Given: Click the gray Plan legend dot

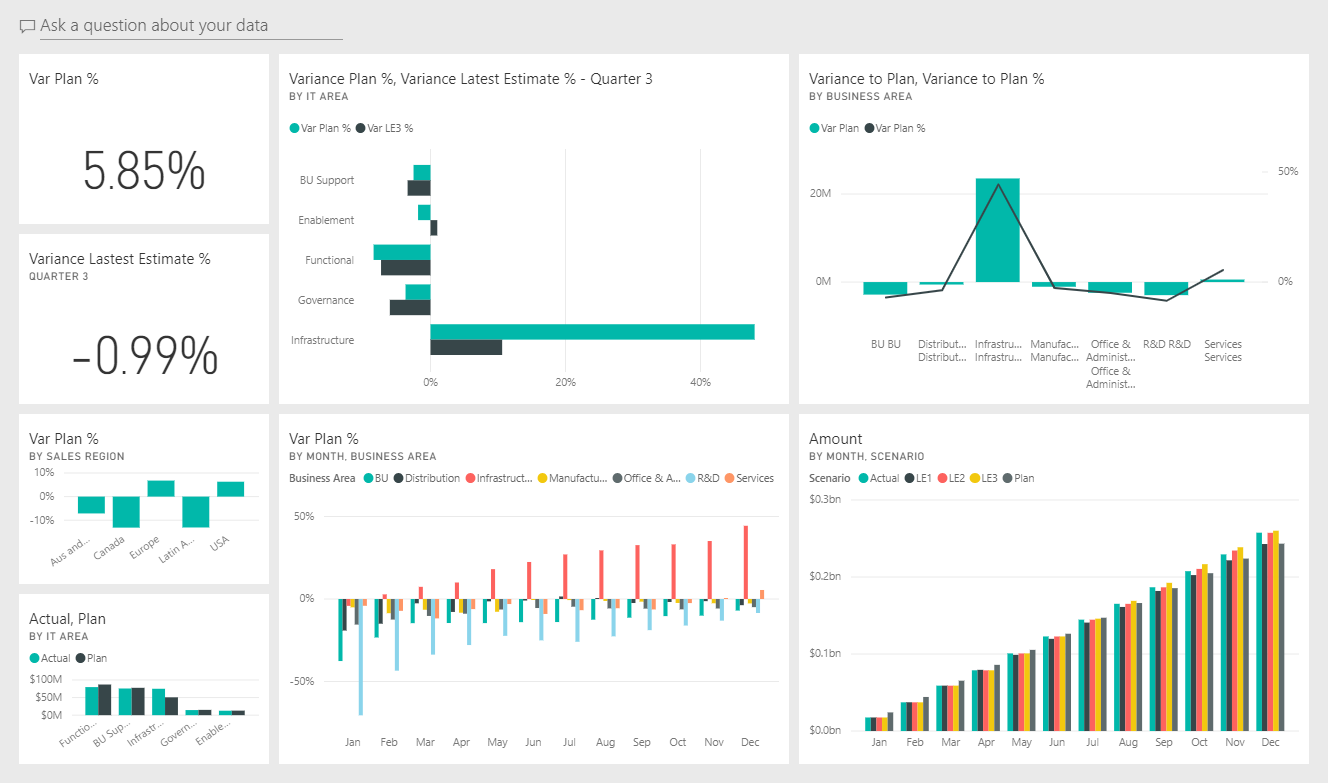Looking at the screenshot, I should pyautogui.click(x=1008, y=478).
